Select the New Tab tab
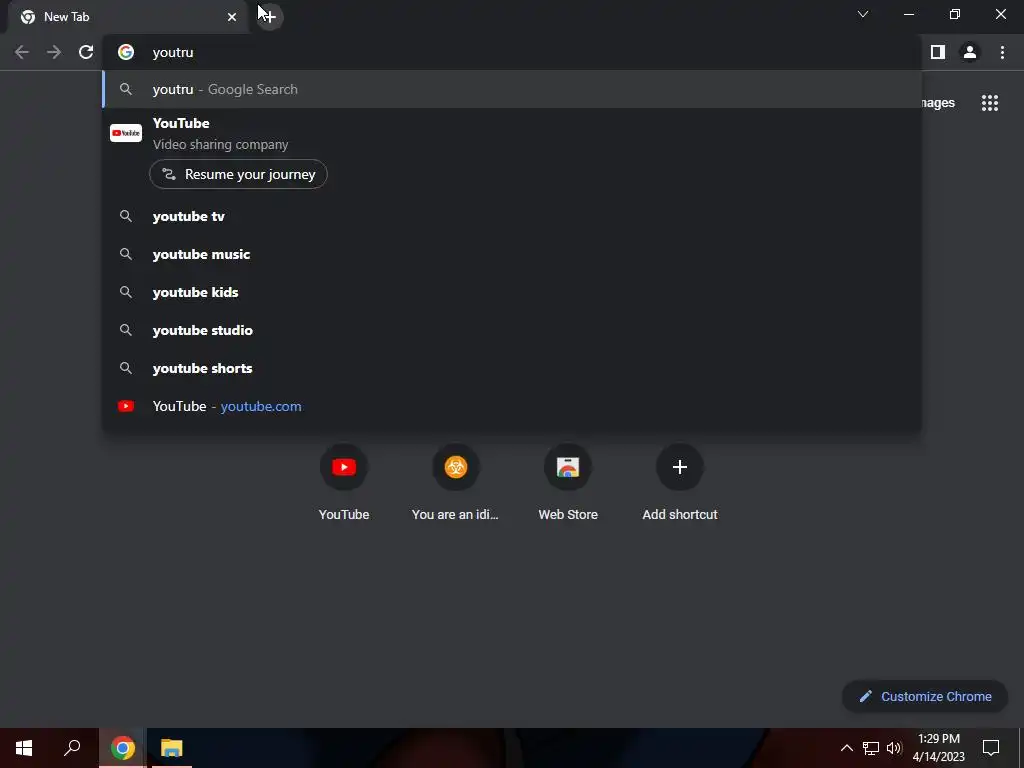Viewport: 1024px width, 768px height. pos(127,17)
